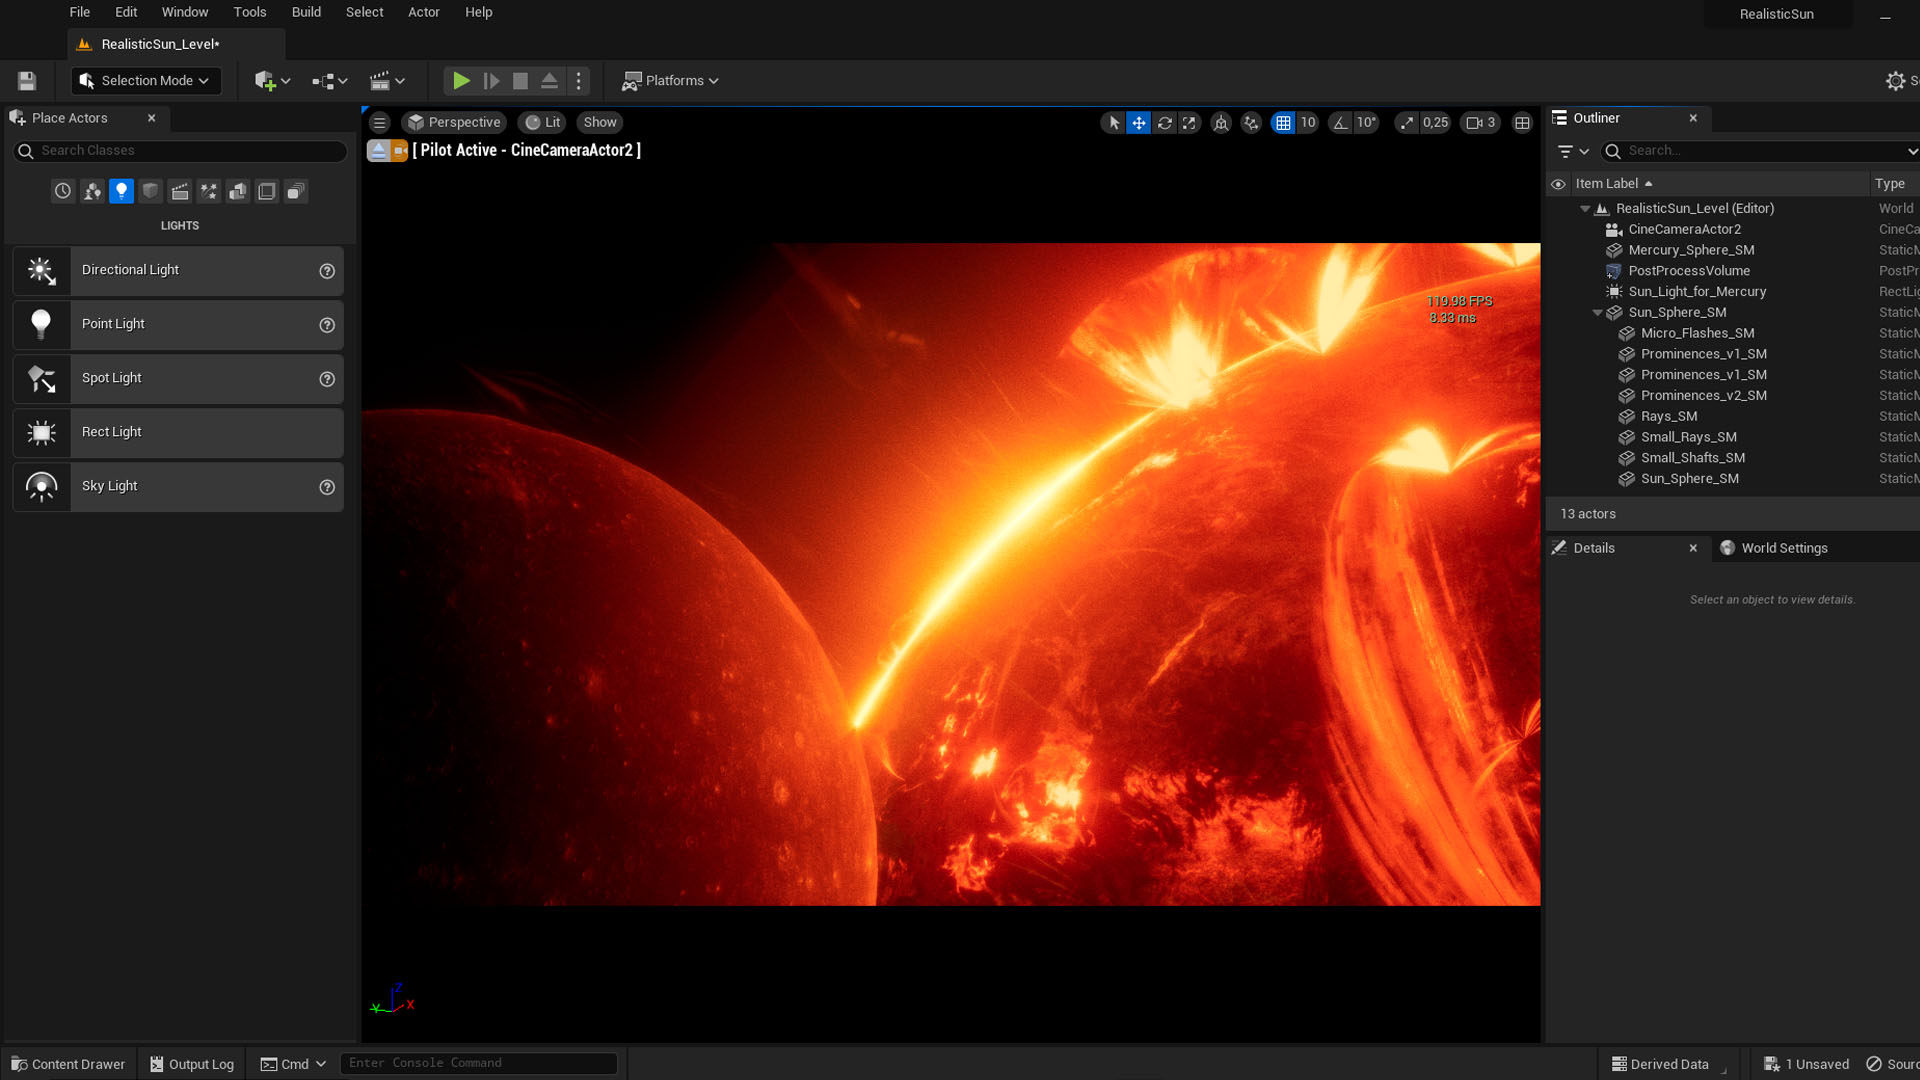This screenshot has width=1920, height=1080.
Task: Click the Search Classes input field
Action: [x=190, y=150]
